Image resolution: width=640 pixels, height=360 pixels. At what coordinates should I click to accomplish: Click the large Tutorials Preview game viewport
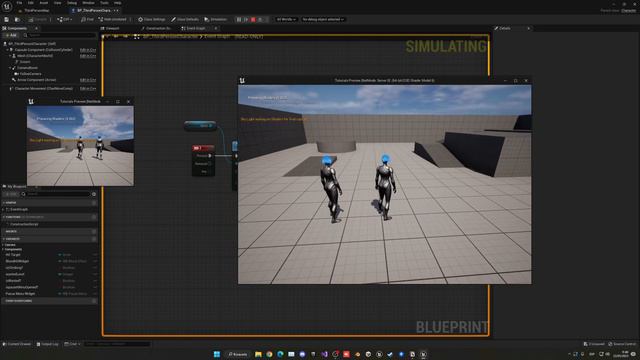tap(384, 184)
